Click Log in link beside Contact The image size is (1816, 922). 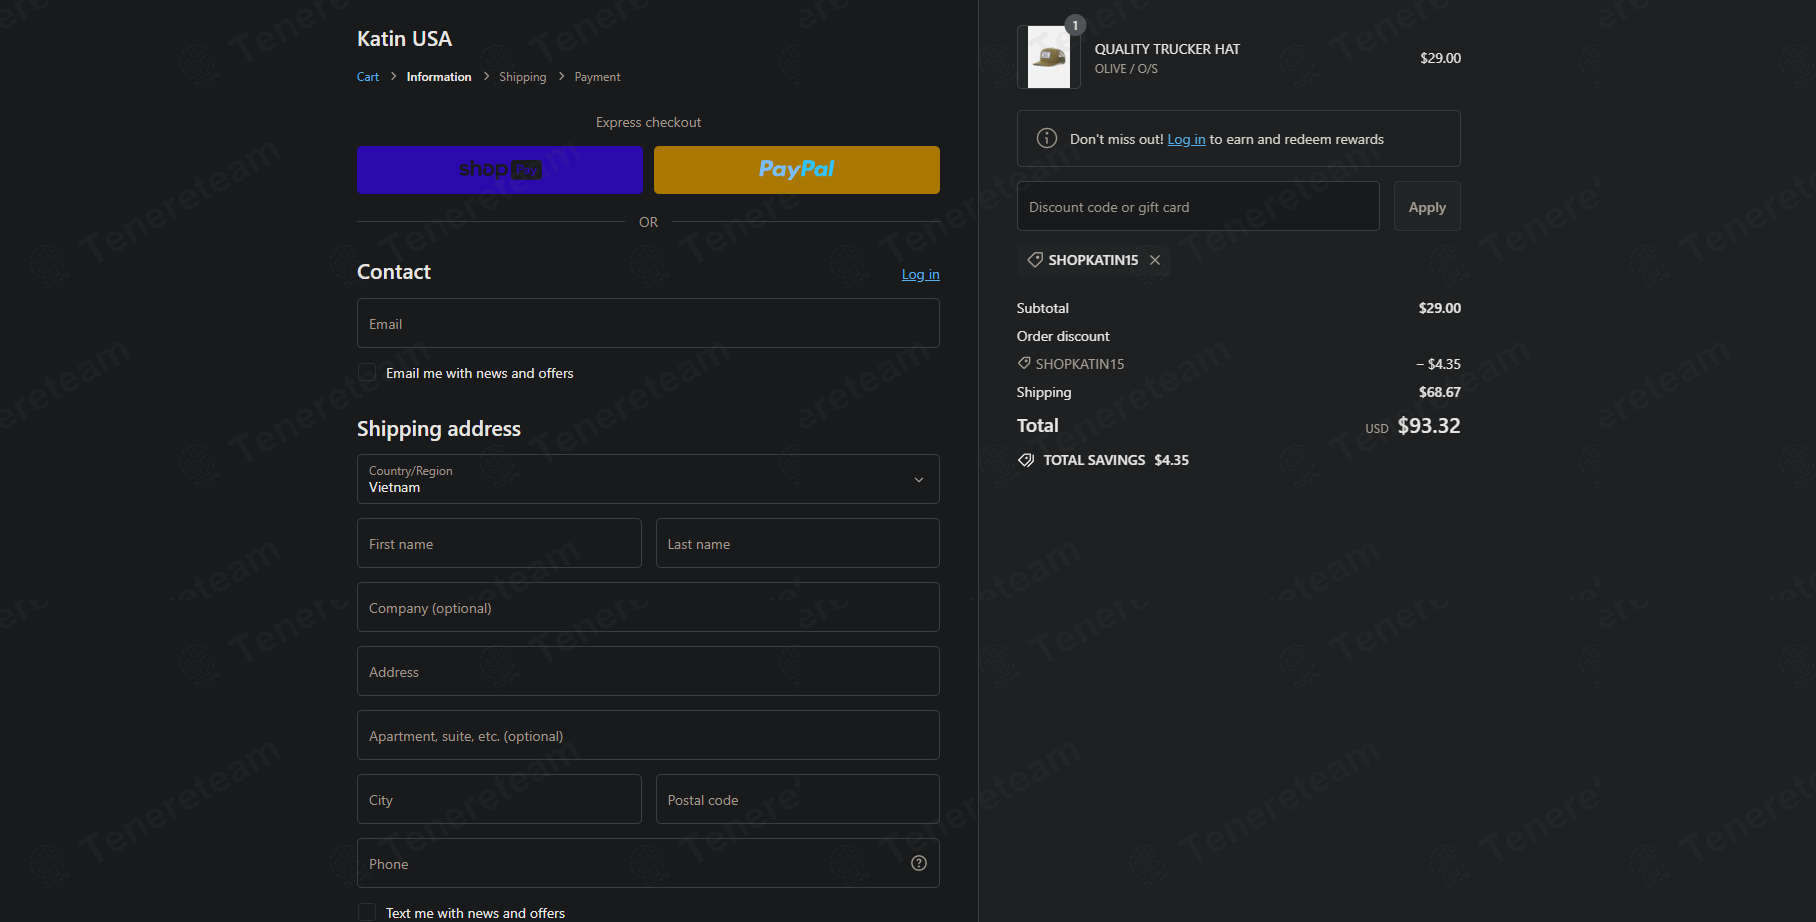click(920, 274)
